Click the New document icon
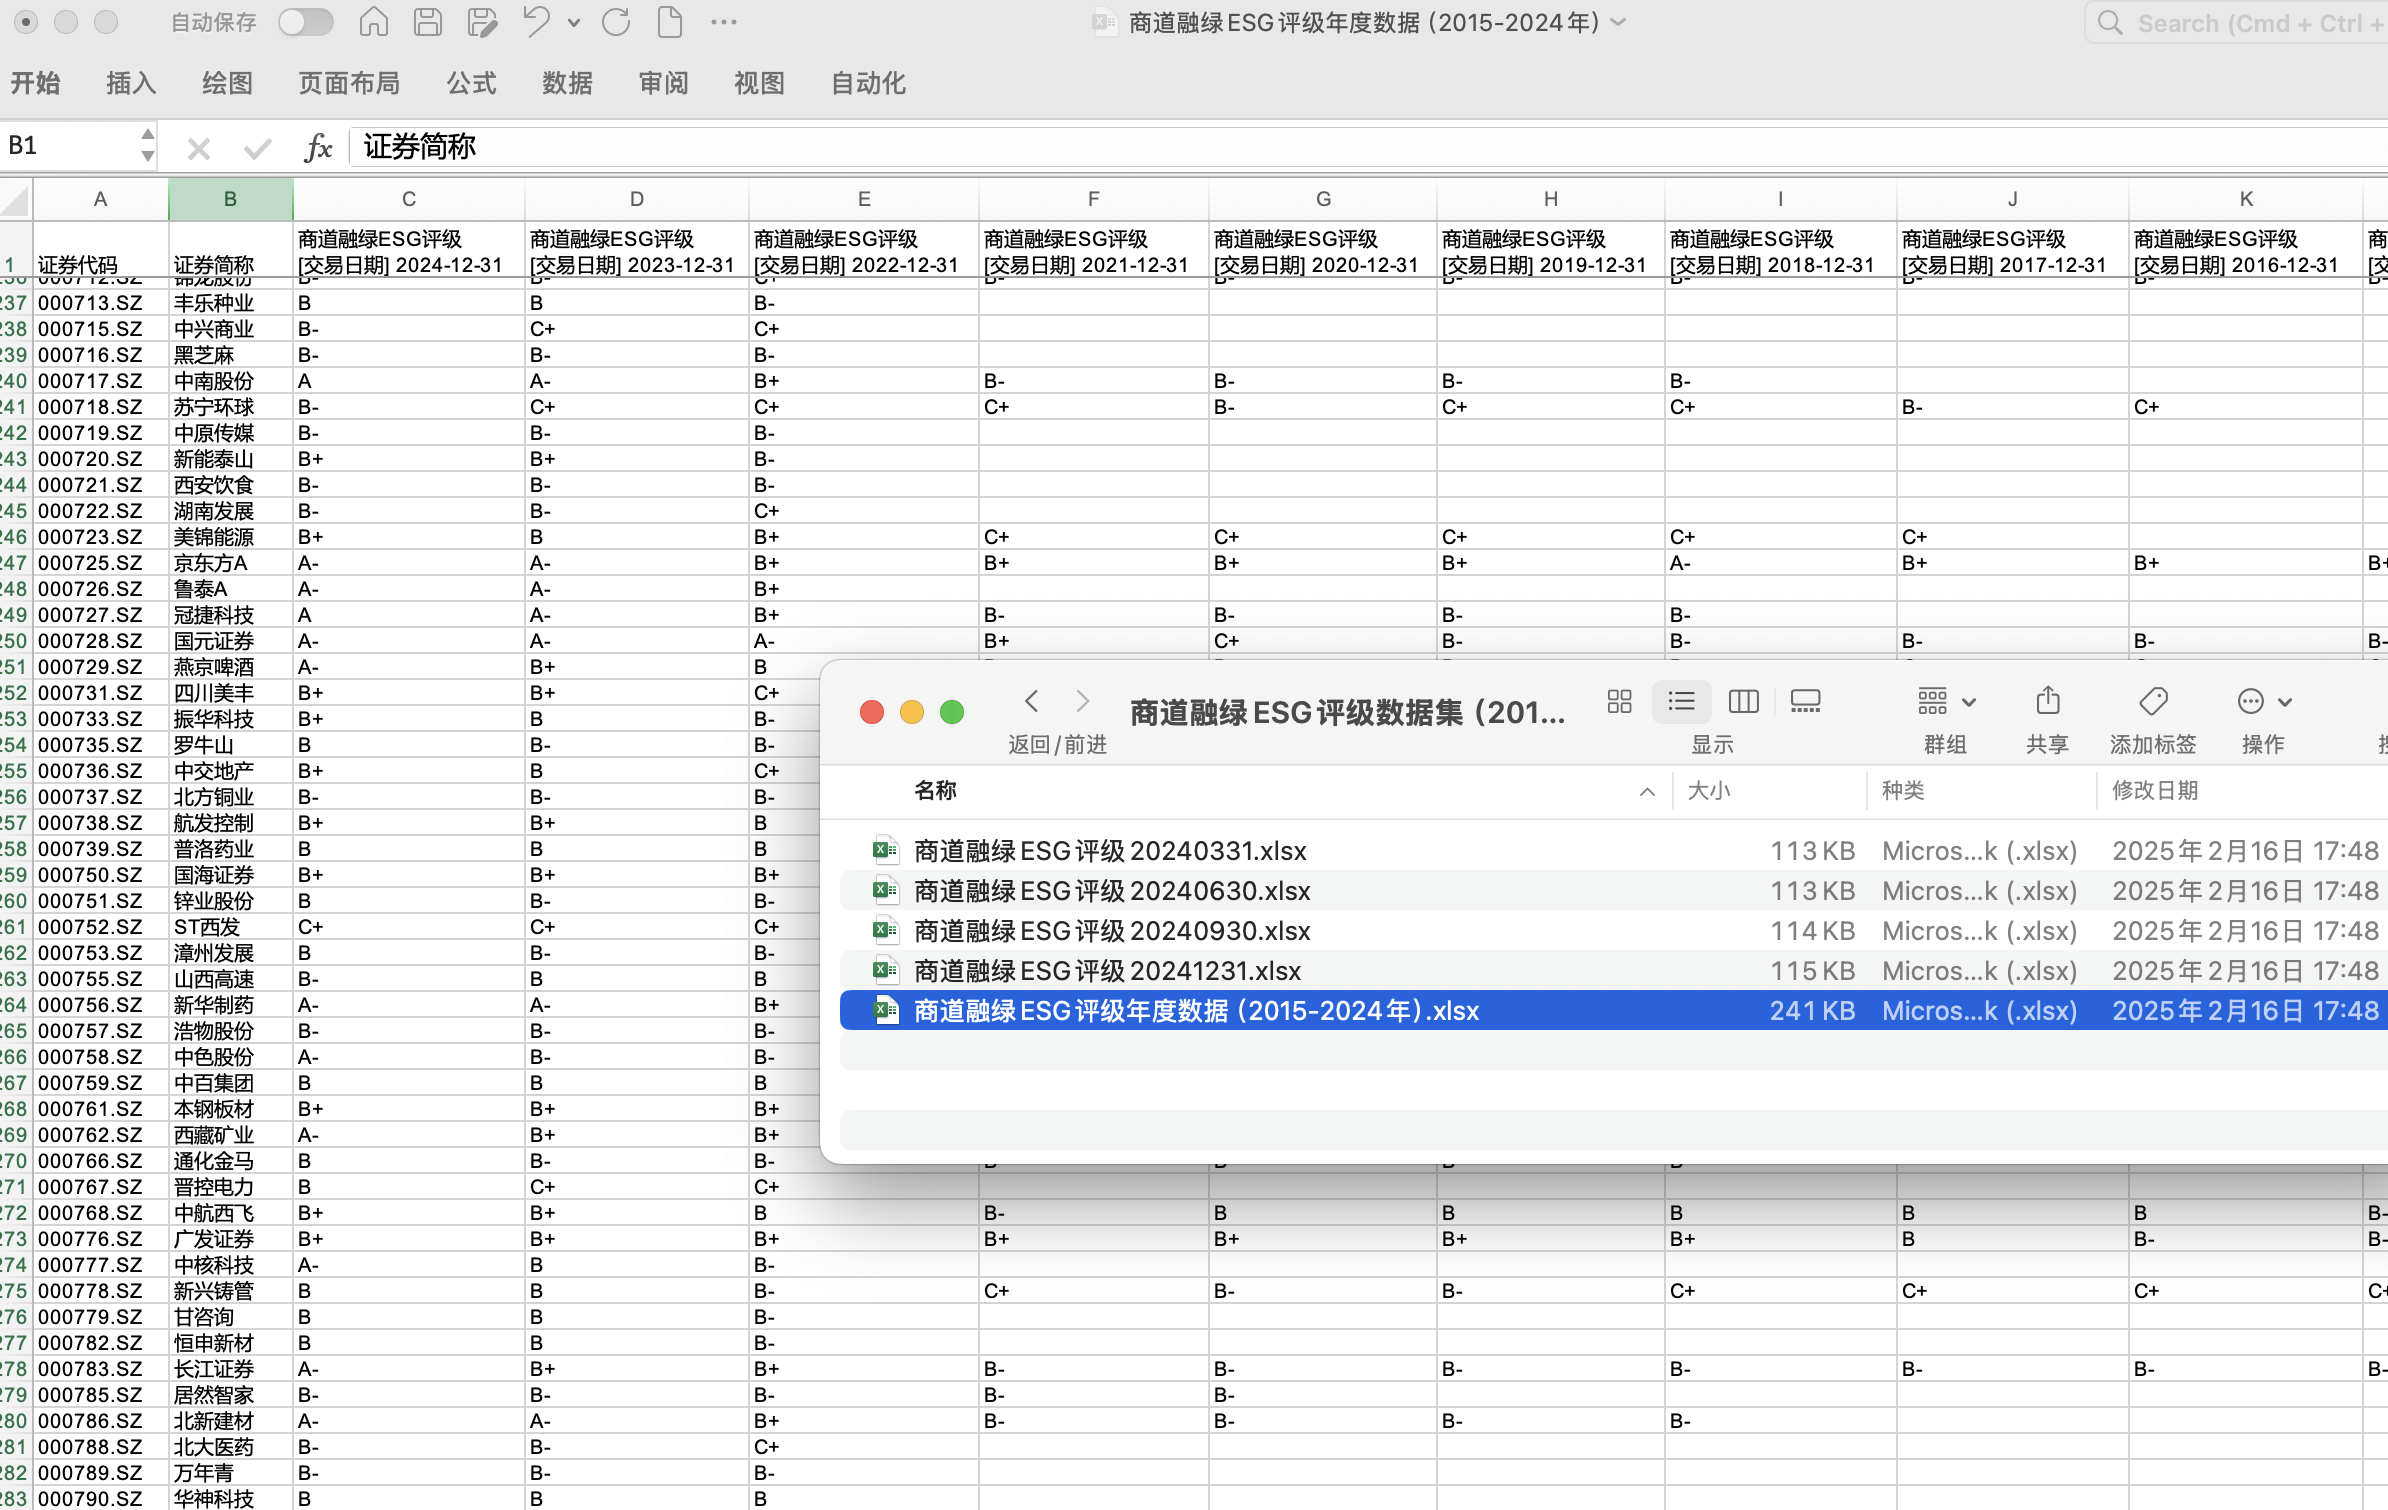Screen dimensions: 2388x1510 pos(669,22)
